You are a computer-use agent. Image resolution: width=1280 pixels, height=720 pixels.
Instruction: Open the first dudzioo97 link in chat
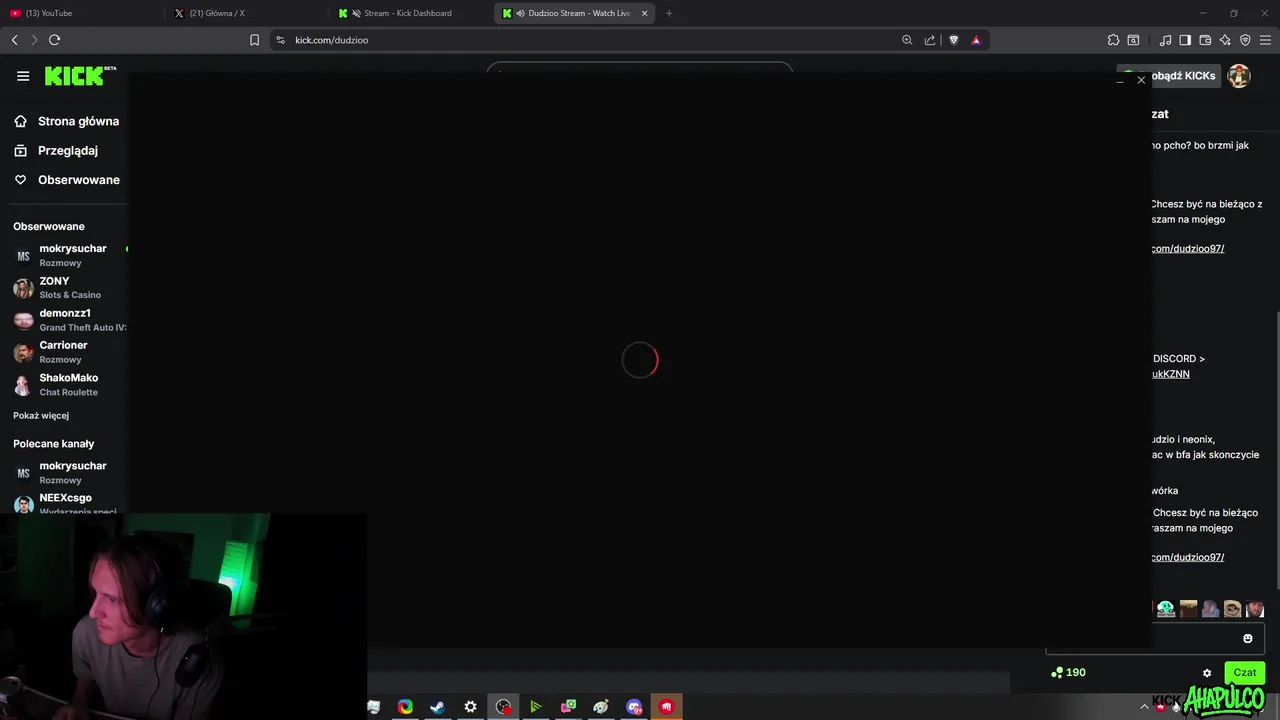[x=1187, y=248]
